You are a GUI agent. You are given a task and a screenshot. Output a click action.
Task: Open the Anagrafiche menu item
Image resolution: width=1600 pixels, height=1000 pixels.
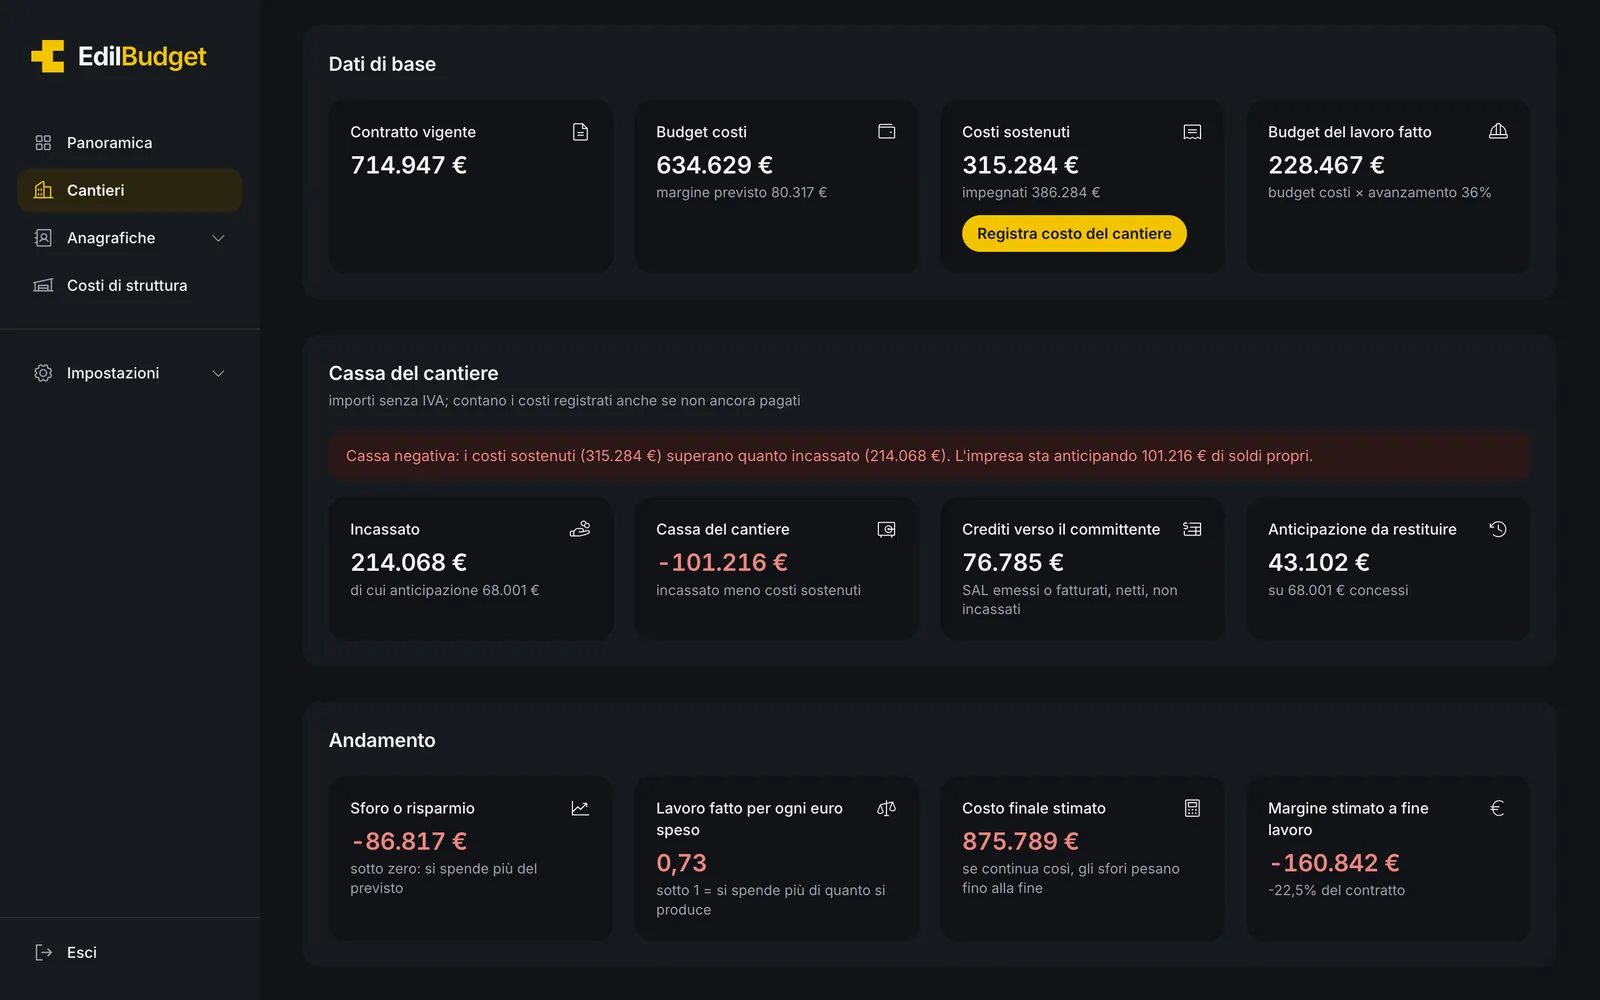point(130,238)
